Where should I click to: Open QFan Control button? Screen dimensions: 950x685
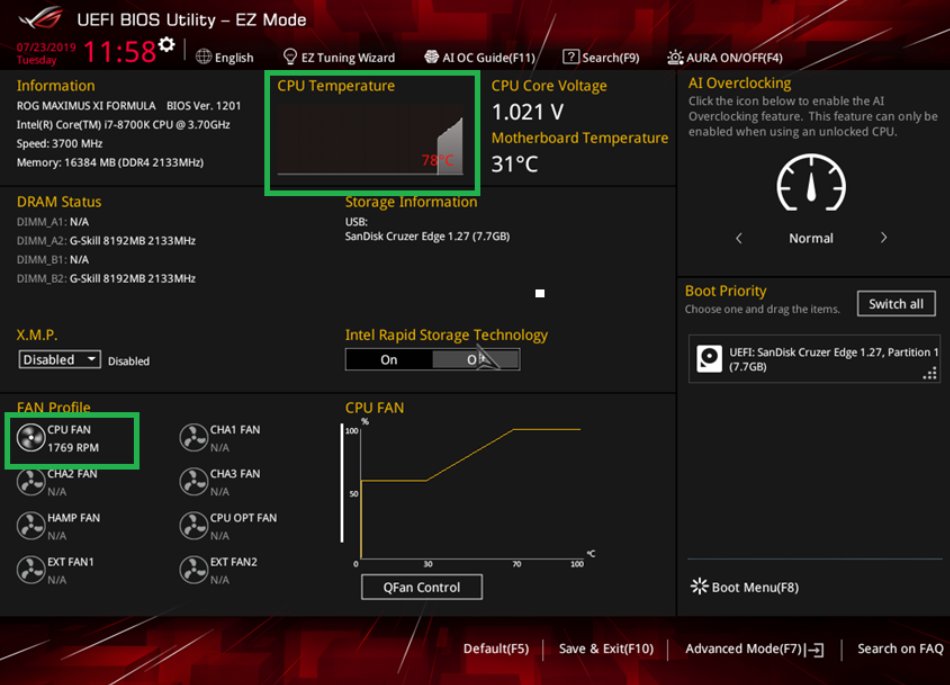click(x=422, y=587)
